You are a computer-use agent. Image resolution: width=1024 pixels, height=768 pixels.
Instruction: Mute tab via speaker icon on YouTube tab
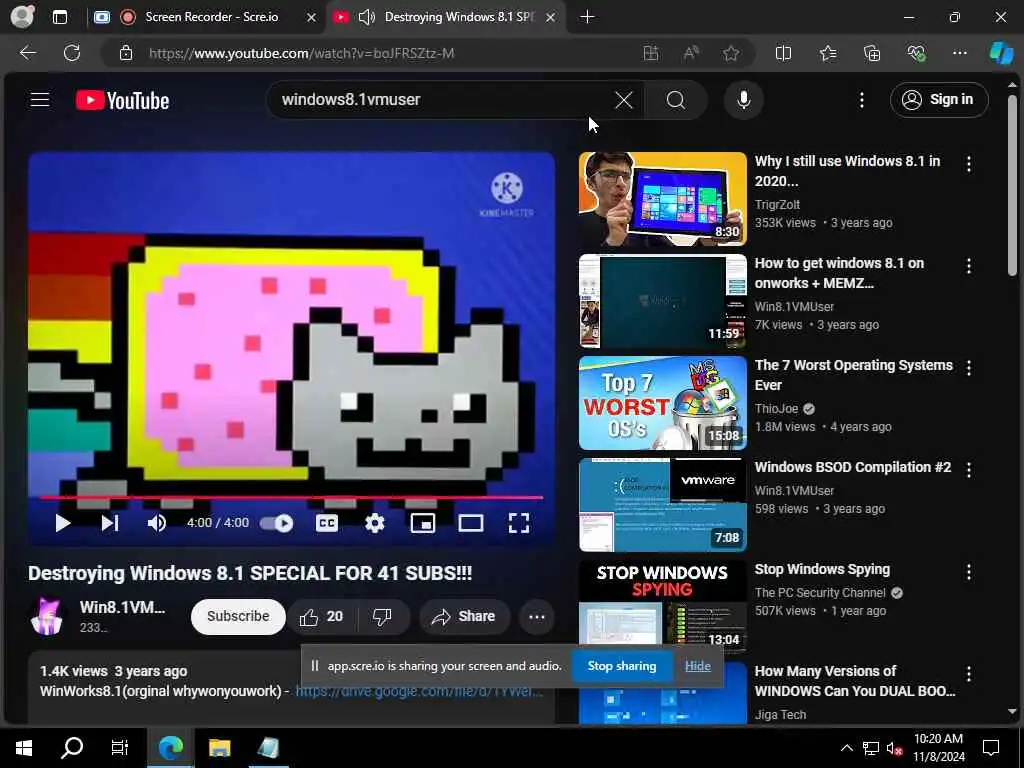click(367, 17)
